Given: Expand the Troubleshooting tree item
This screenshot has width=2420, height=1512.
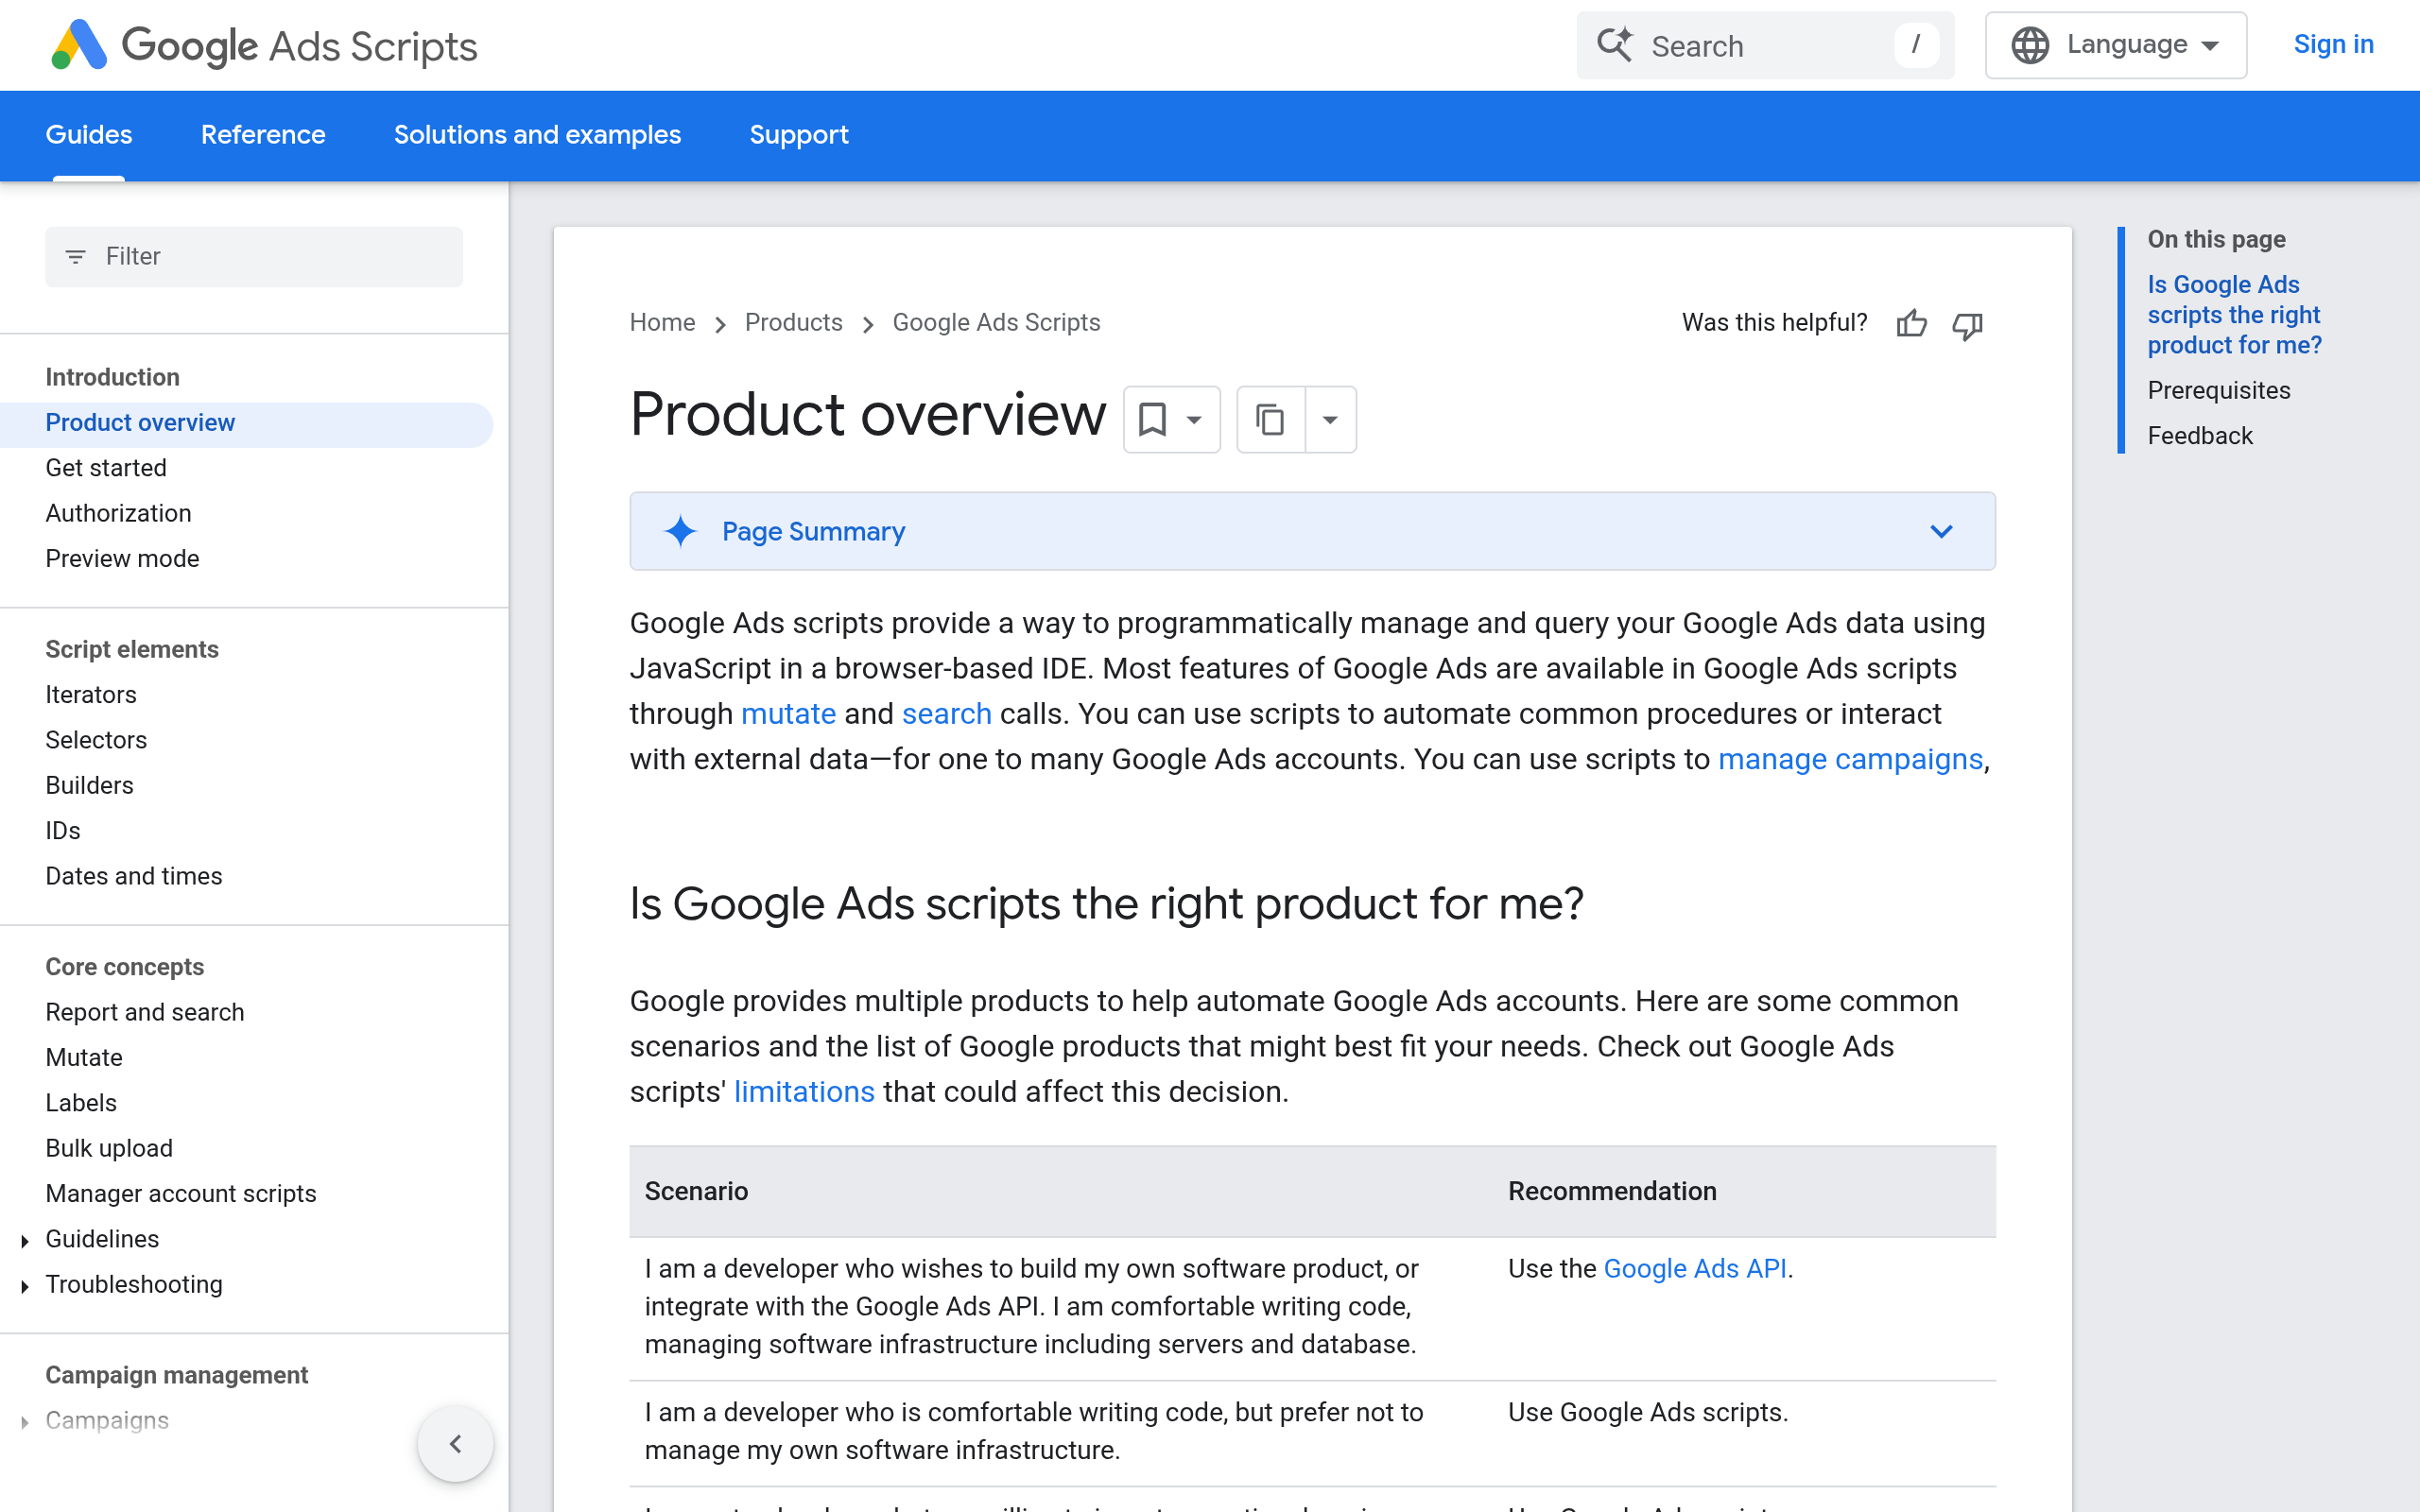Looking at the screenshot, I should click(x=25, y=1286).
